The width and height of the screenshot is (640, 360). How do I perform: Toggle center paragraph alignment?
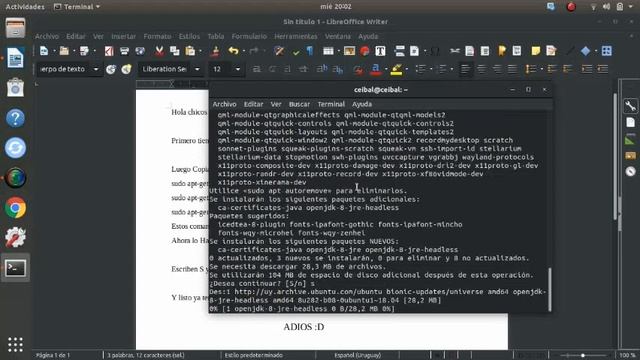coord(482,69)
